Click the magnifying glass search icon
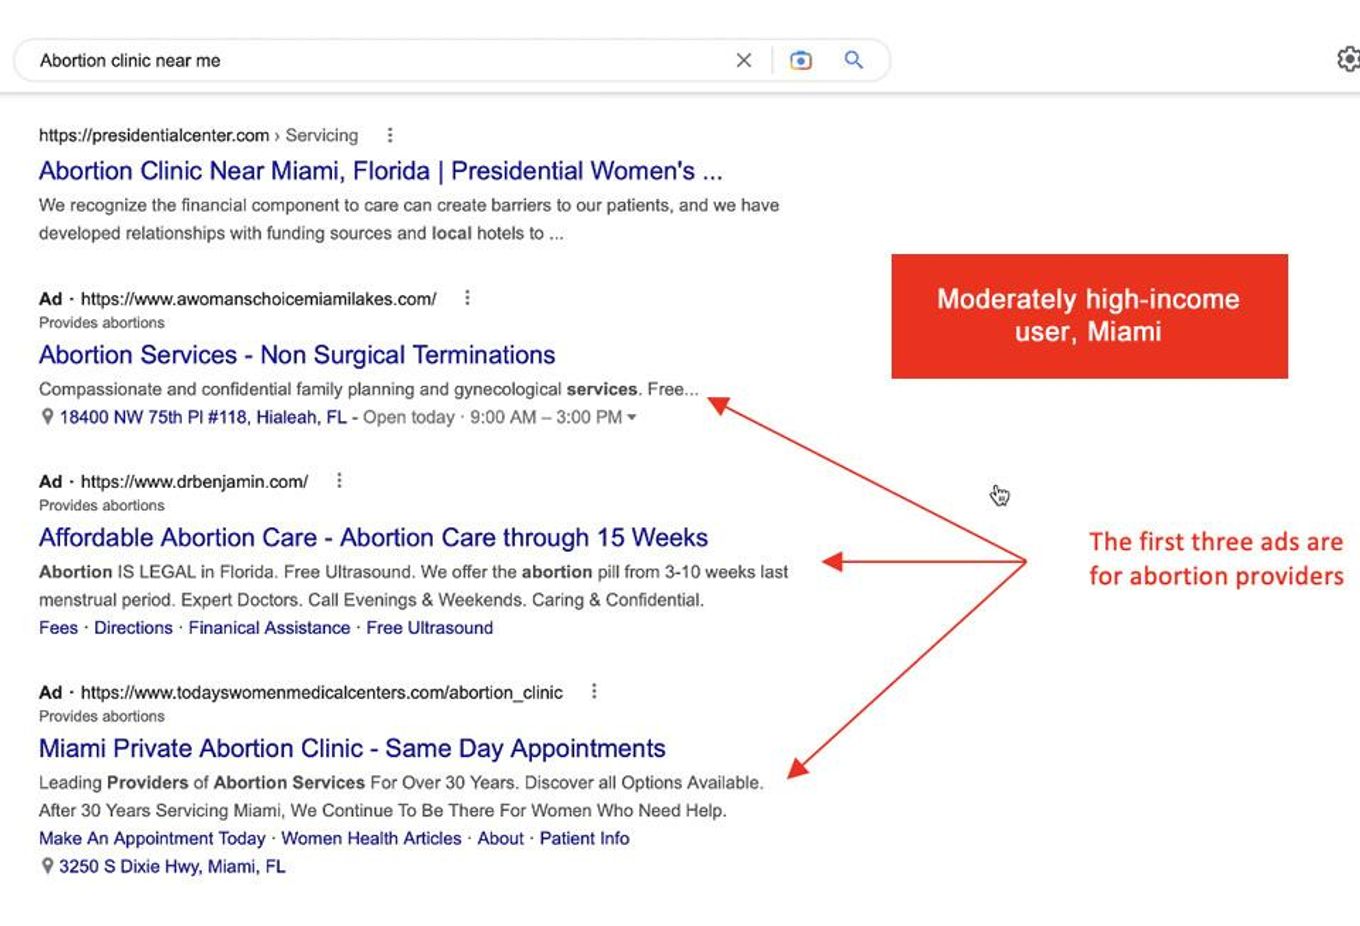The width and height of the screenshot is (1360, 926). 854,60
